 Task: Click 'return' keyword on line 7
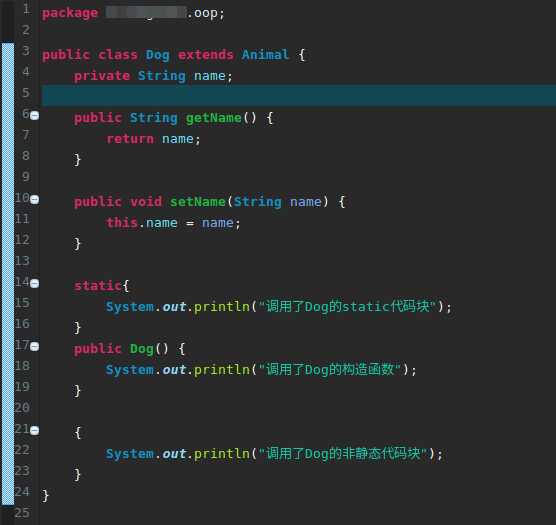(x=130, y=139)
